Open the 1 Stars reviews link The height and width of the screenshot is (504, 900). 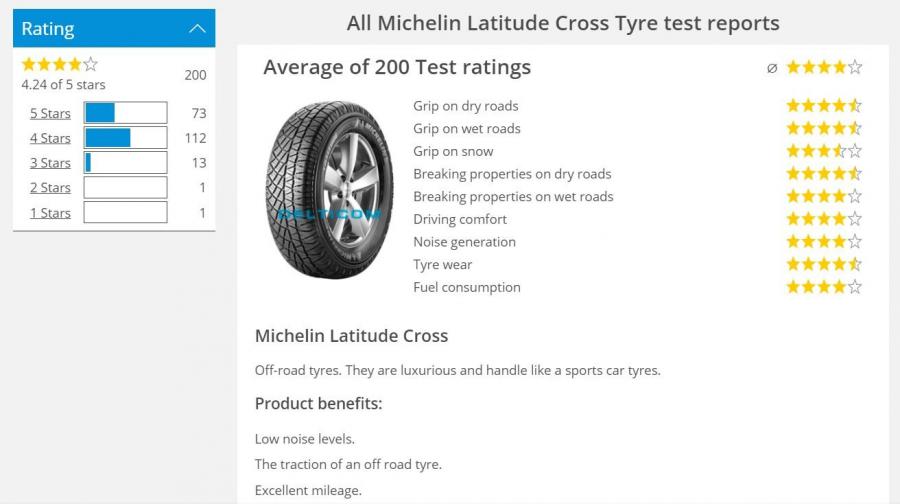pyautogui.click(x=50, y=213)
